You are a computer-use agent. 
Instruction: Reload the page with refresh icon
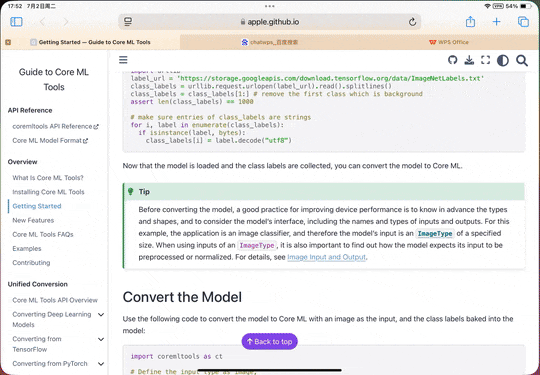412,22
